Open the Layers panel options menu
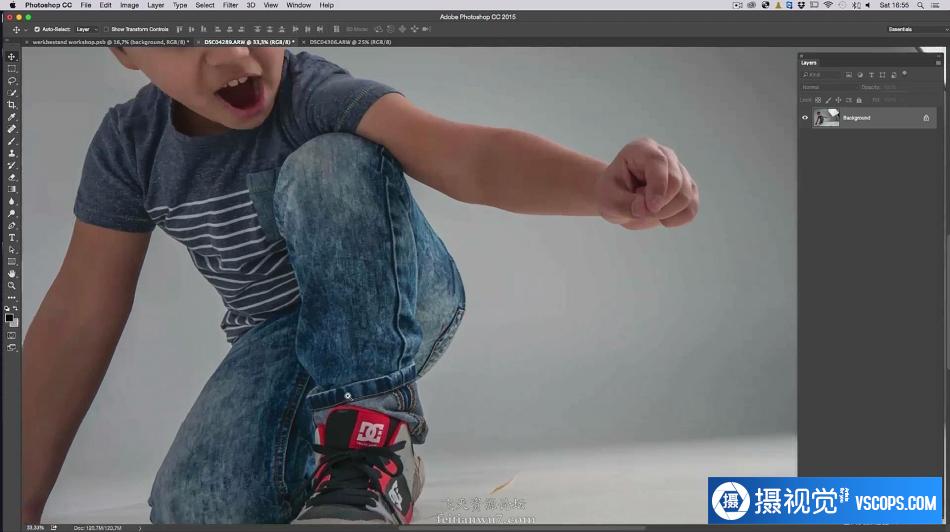The image size is (950, 532). (938, 63)
